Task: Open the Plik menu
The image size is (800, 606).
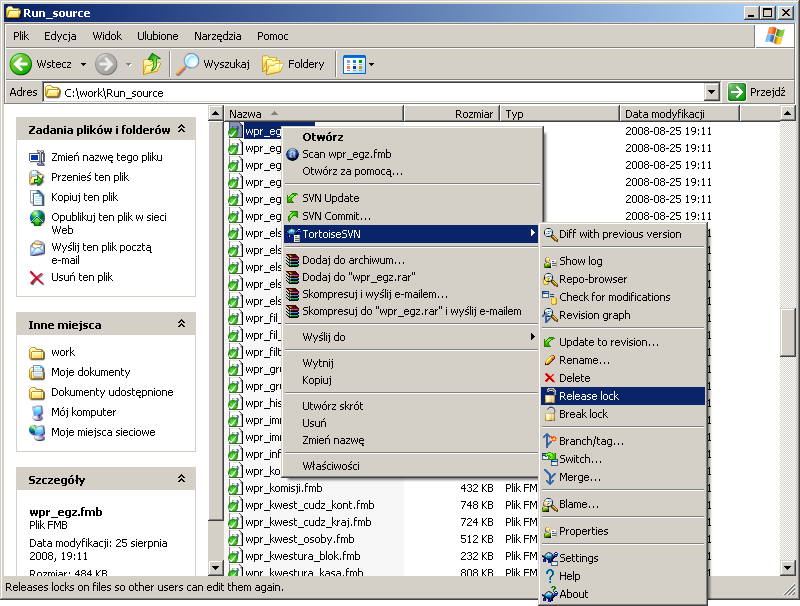Action: pyautogui.click(x=21, y=36)
